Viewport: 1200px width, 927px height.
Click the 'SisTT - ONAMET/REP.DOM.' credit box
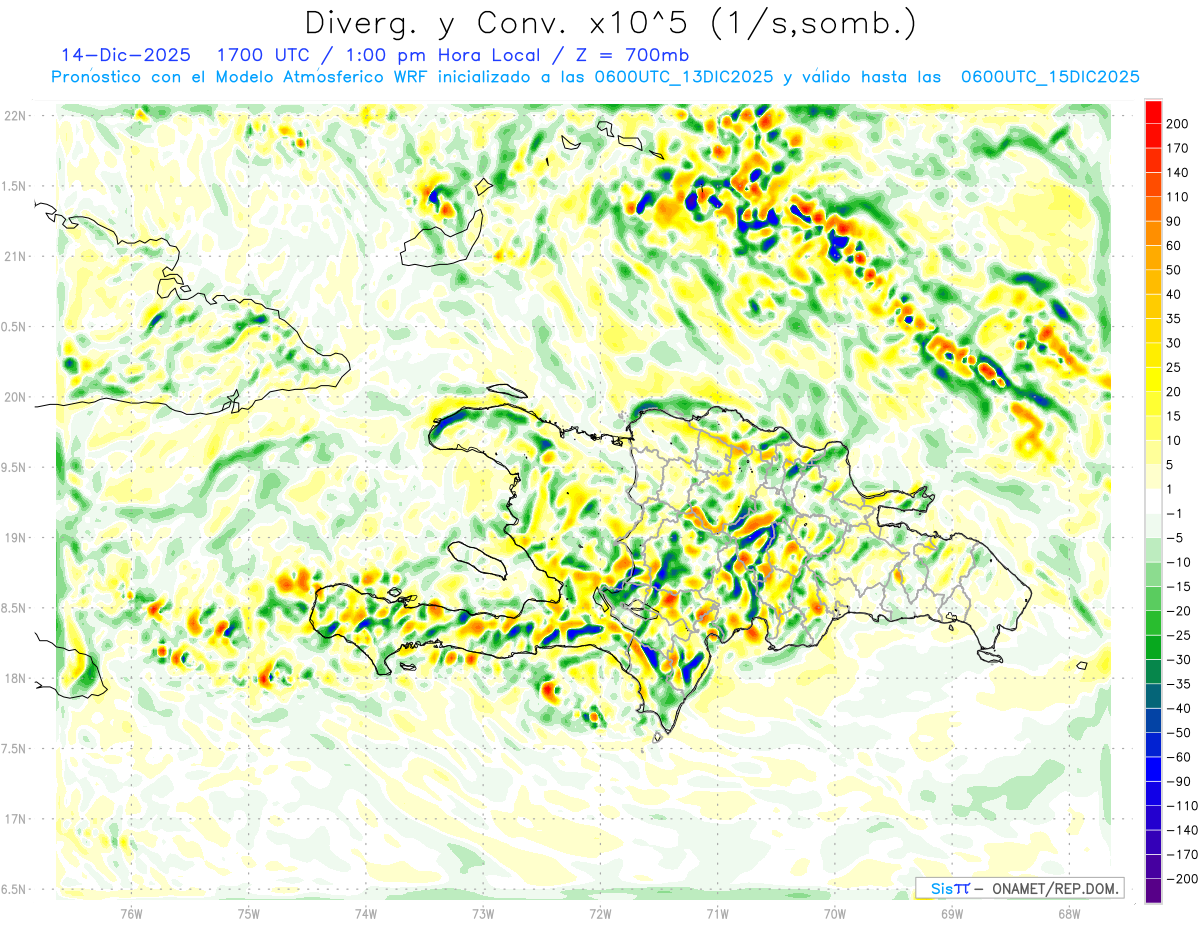1020,888
